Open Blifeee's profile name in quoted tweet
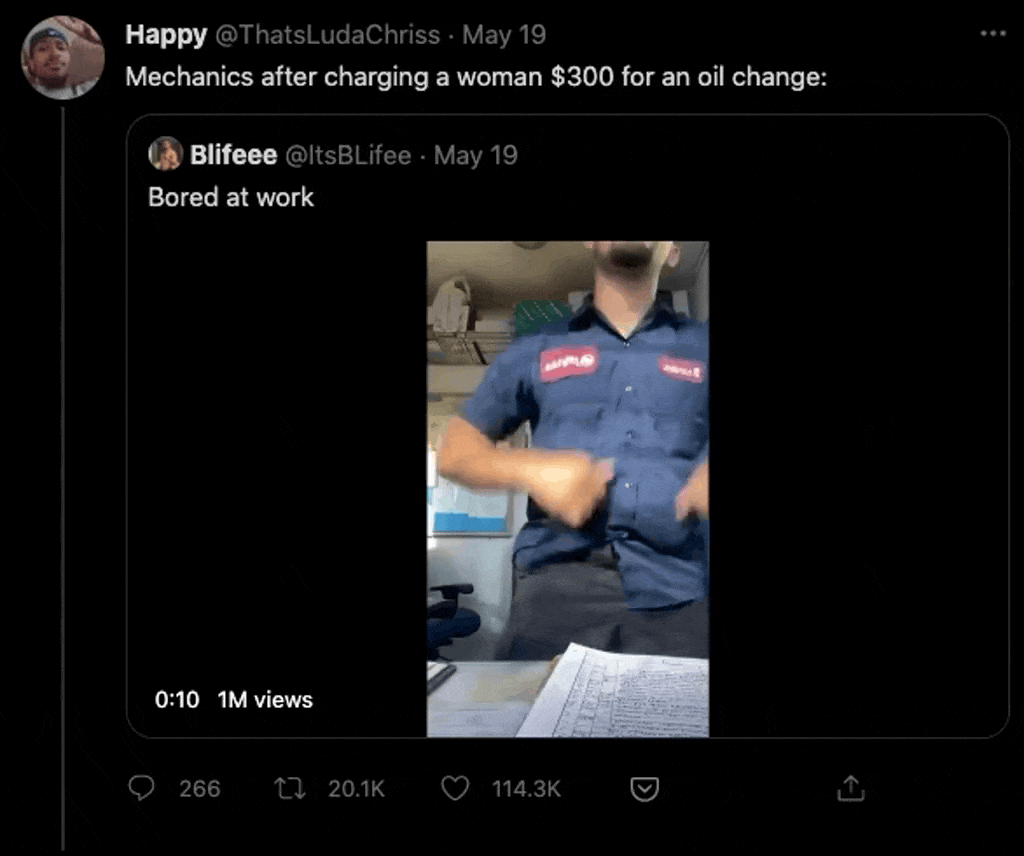1024x856 pixels. 233,155
